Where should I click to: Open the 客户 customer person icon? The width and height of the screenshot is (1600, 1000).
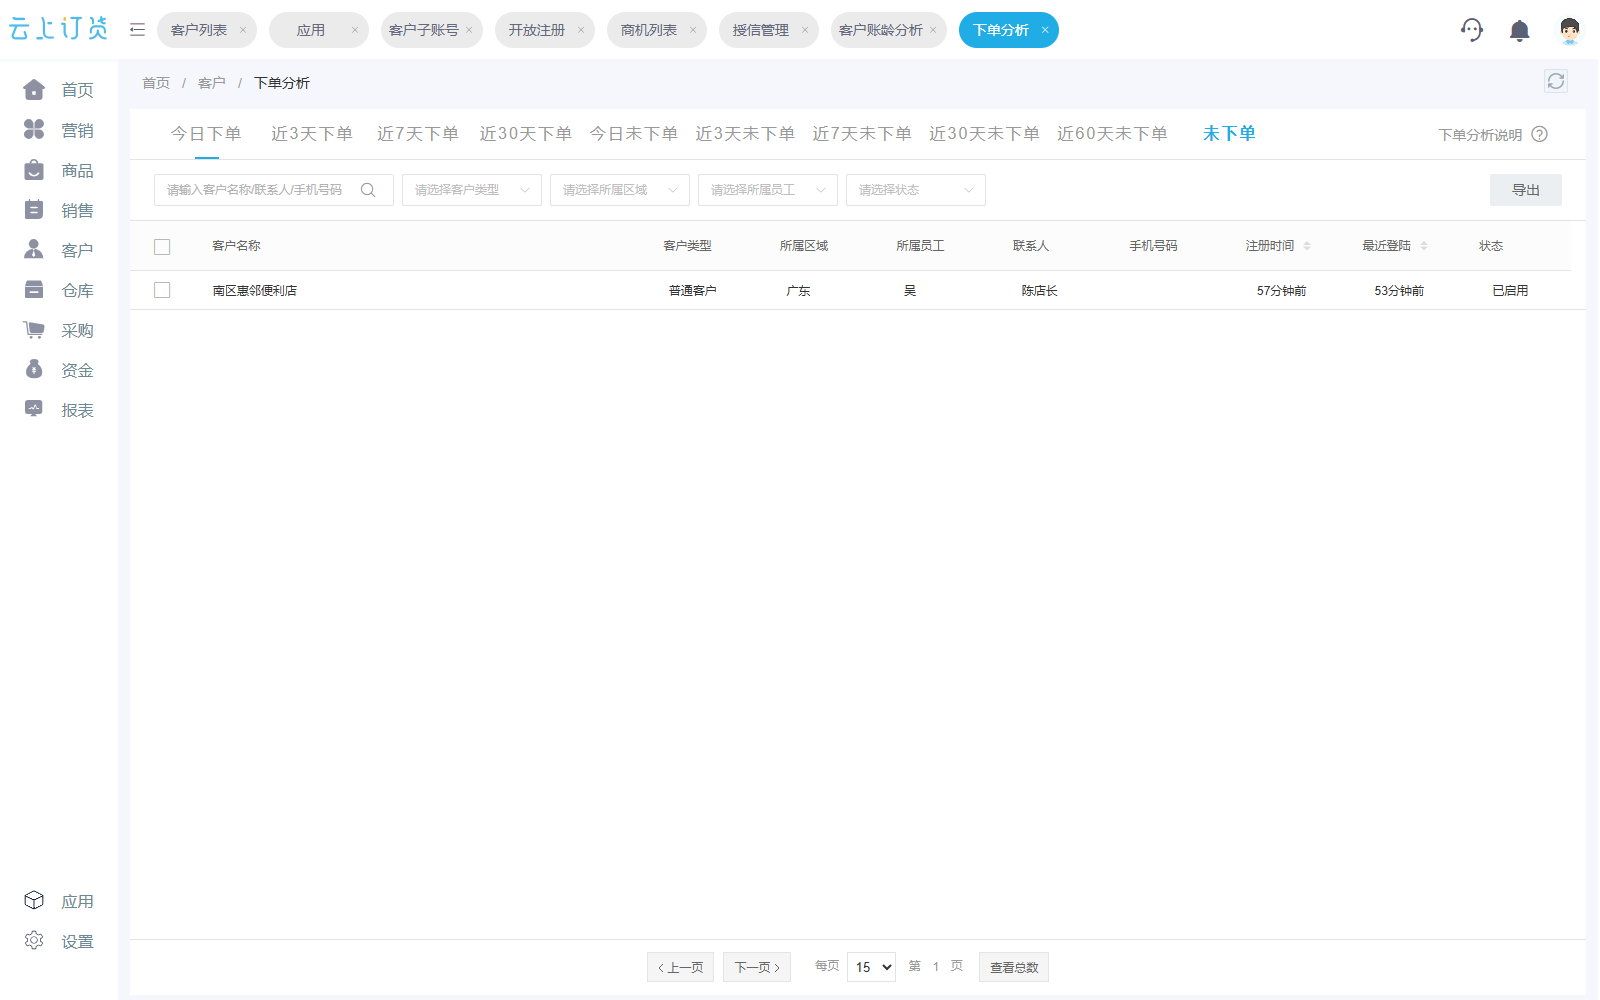34,250
